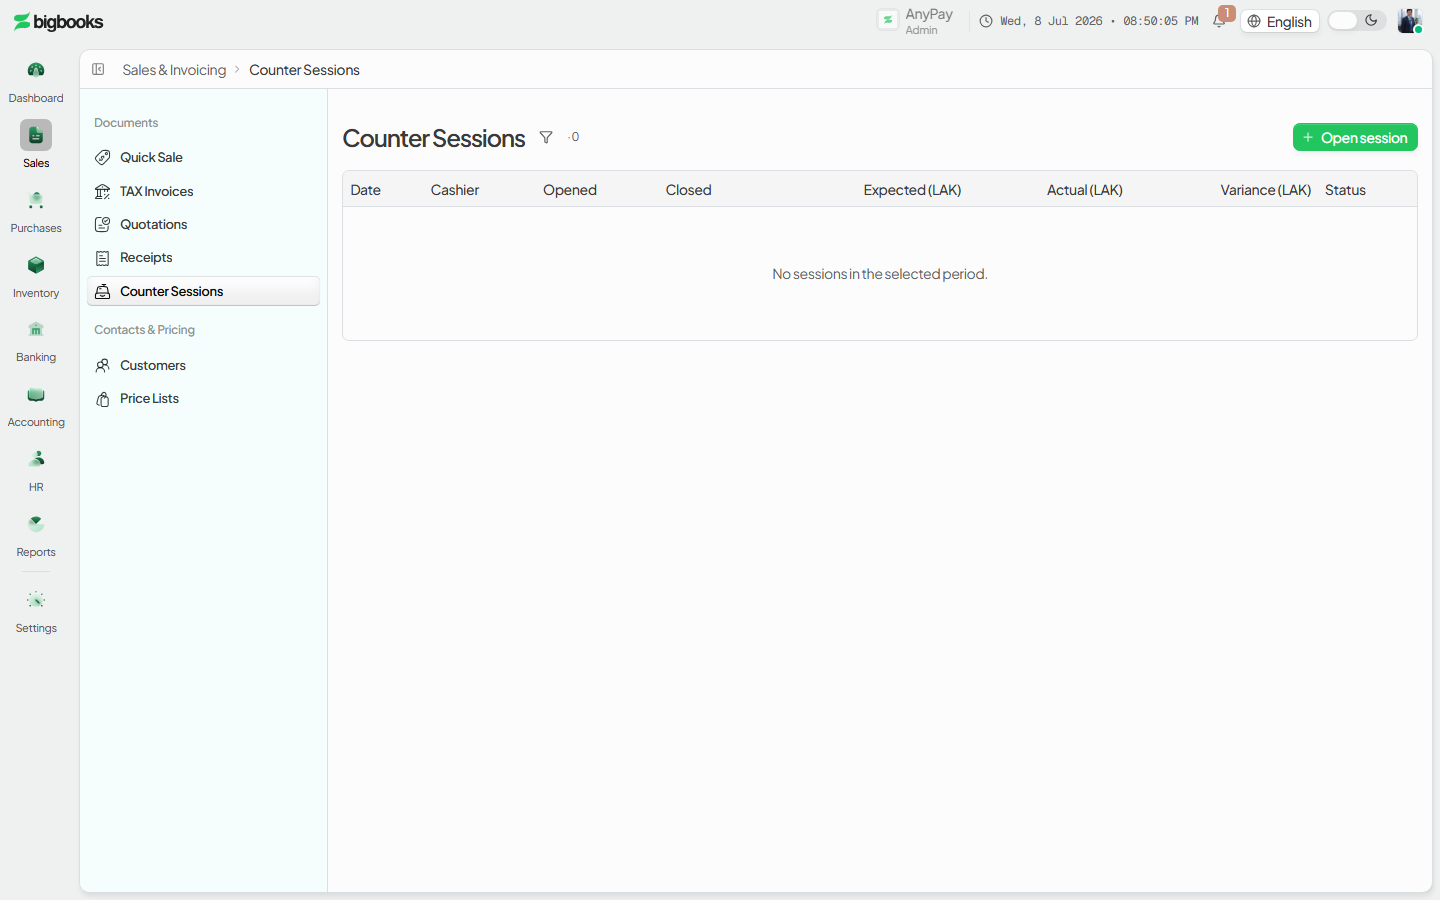
Task: Click the Open session button
Action: (x=1355, y=138)
